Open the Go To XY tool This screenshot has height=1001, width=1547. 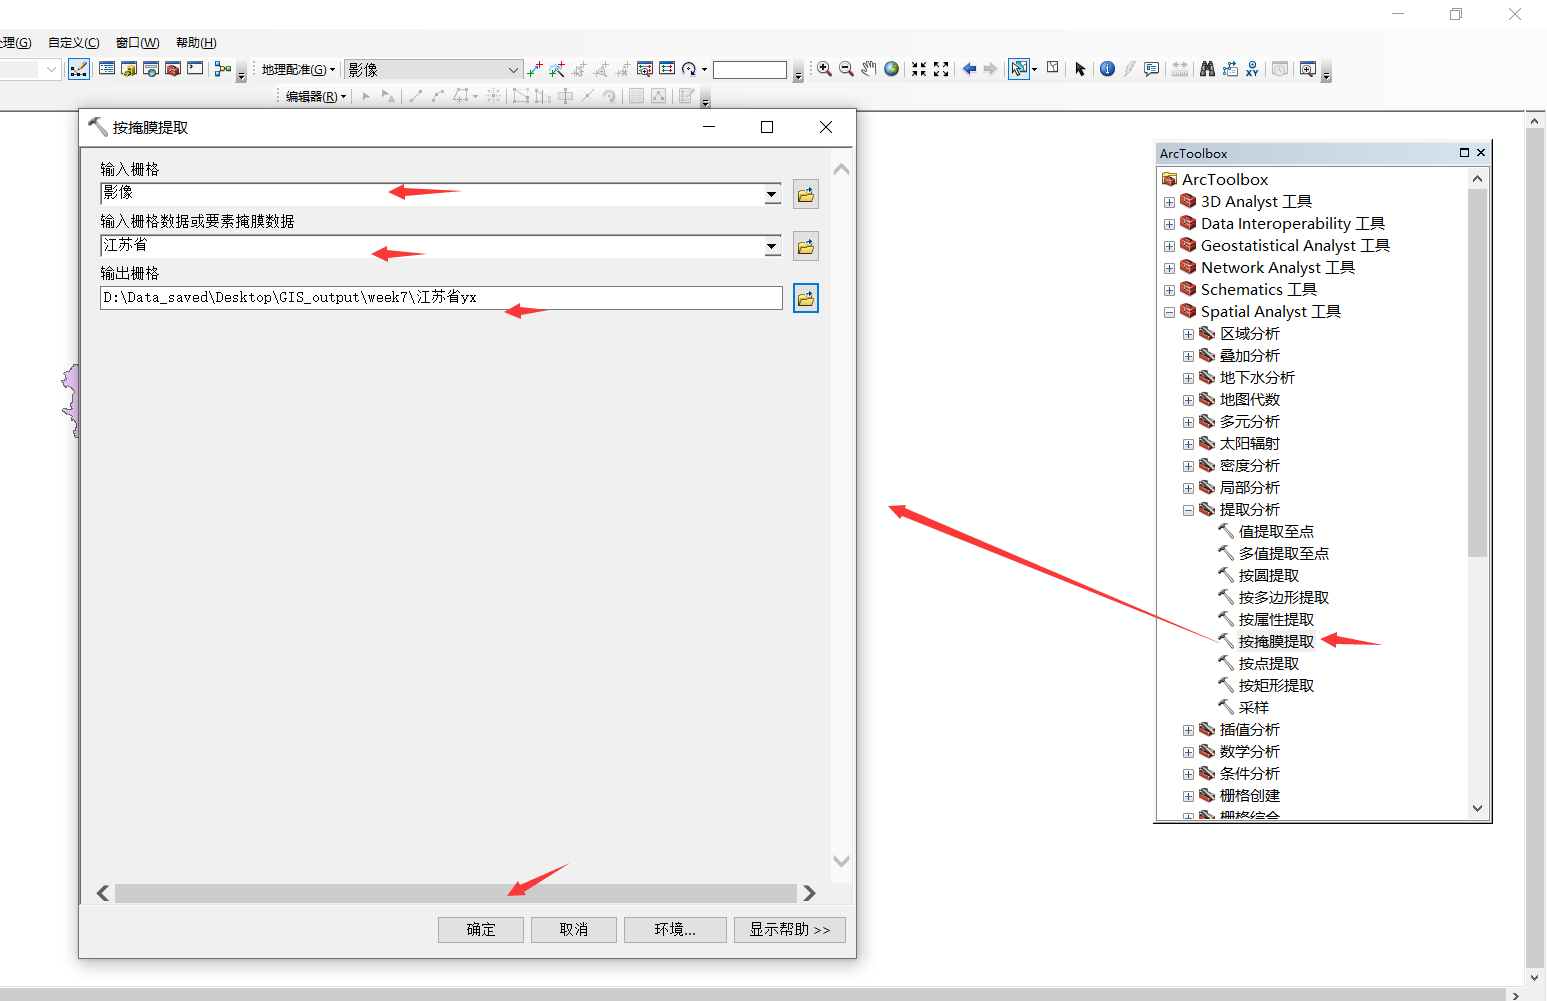pos(1252,69)
